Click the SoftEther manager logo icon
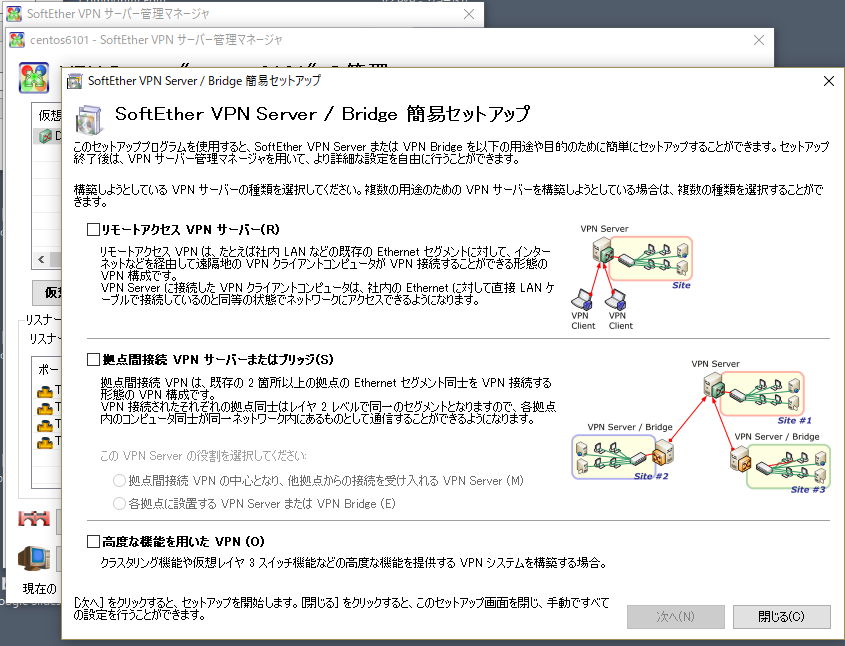The height and width of the screenshot is (646, 845). pyautogui.click(x=35, y=77)
